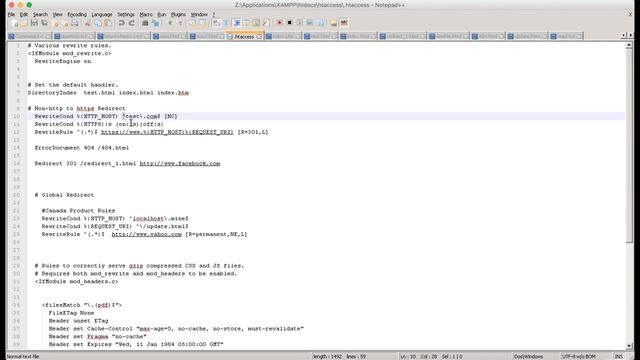Click the Stop Recording black square icon

(289, 23)
